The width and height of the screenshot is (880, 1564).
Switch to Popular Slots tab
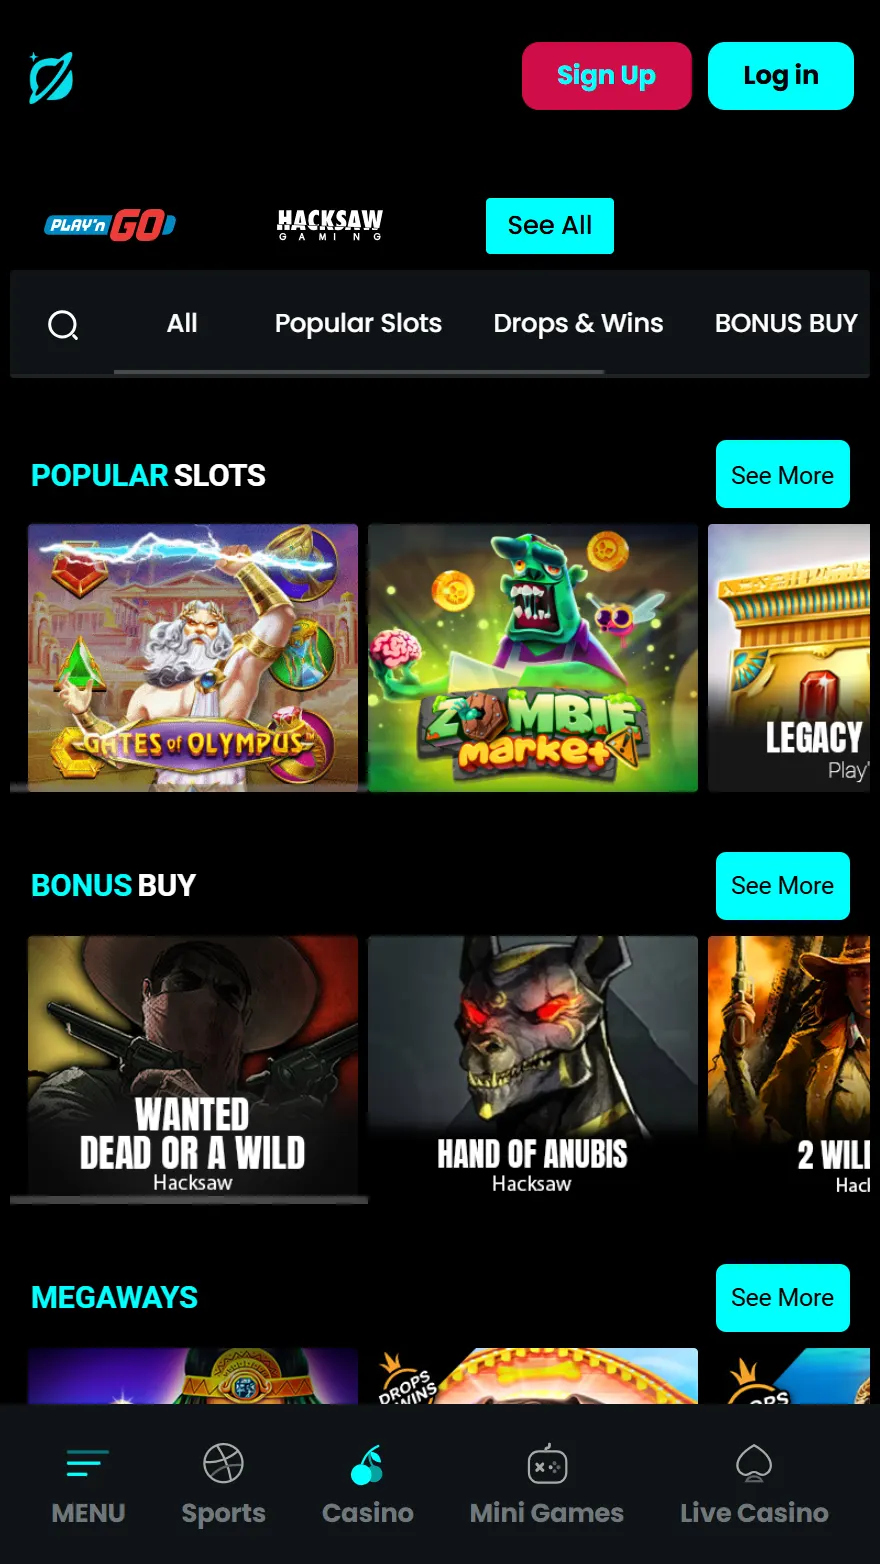click(358, 323)
